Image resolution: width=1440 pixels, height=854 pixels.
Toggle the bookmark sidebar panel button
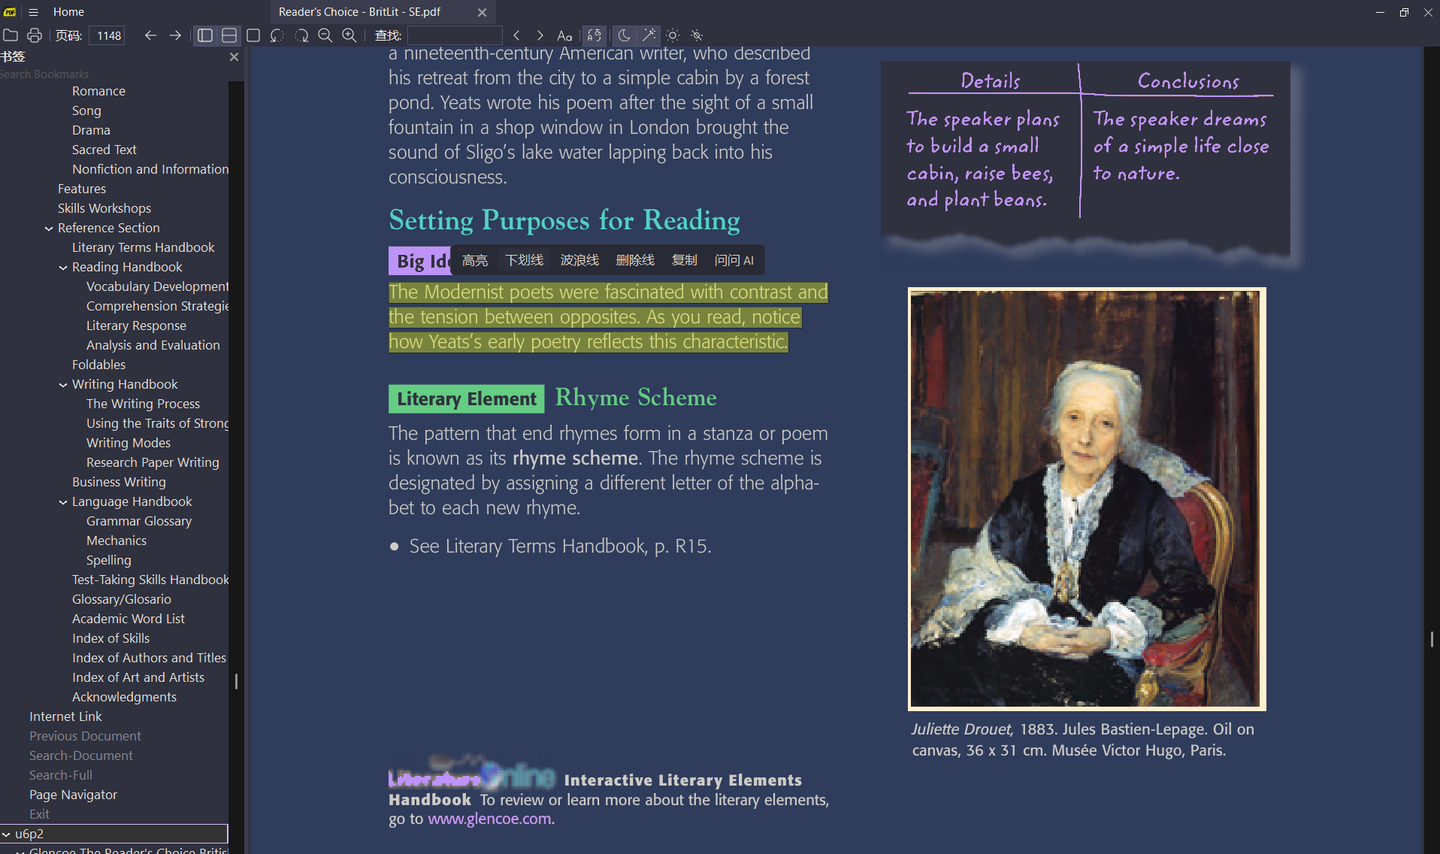205,35
